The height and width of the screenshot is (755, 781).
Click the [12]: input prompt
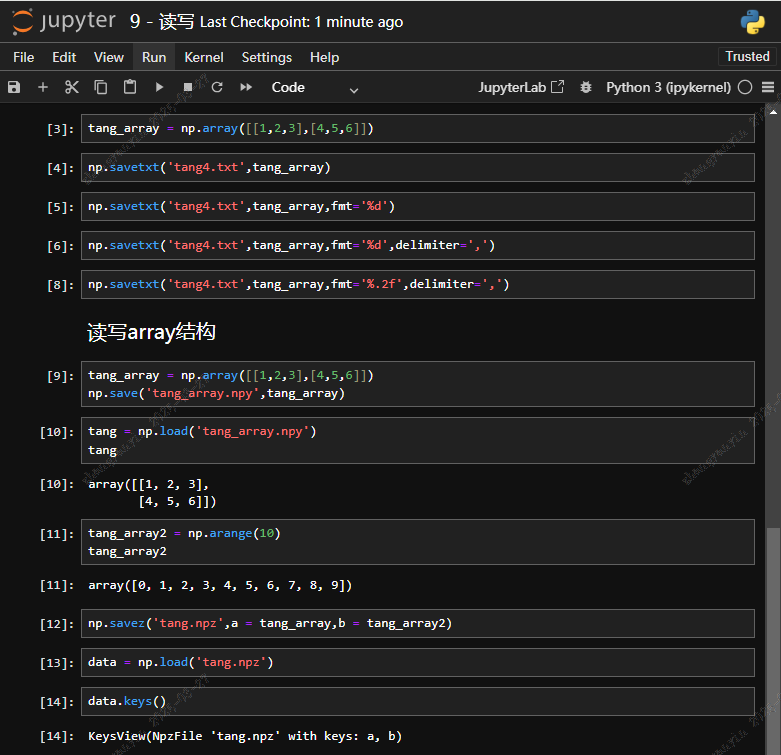tap(57, 624)
